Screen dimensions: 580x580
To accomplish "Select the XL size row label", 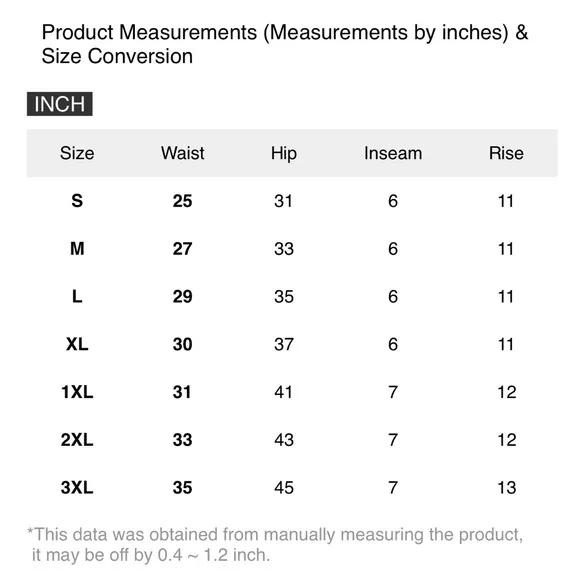I will (x=77, y=344).
